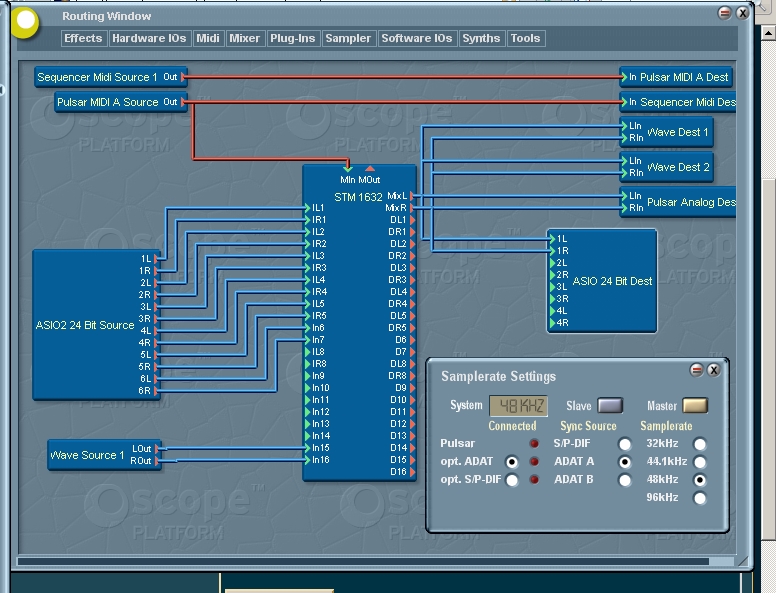Click the yellow circle logo in Routing Window

click(25, 22)
